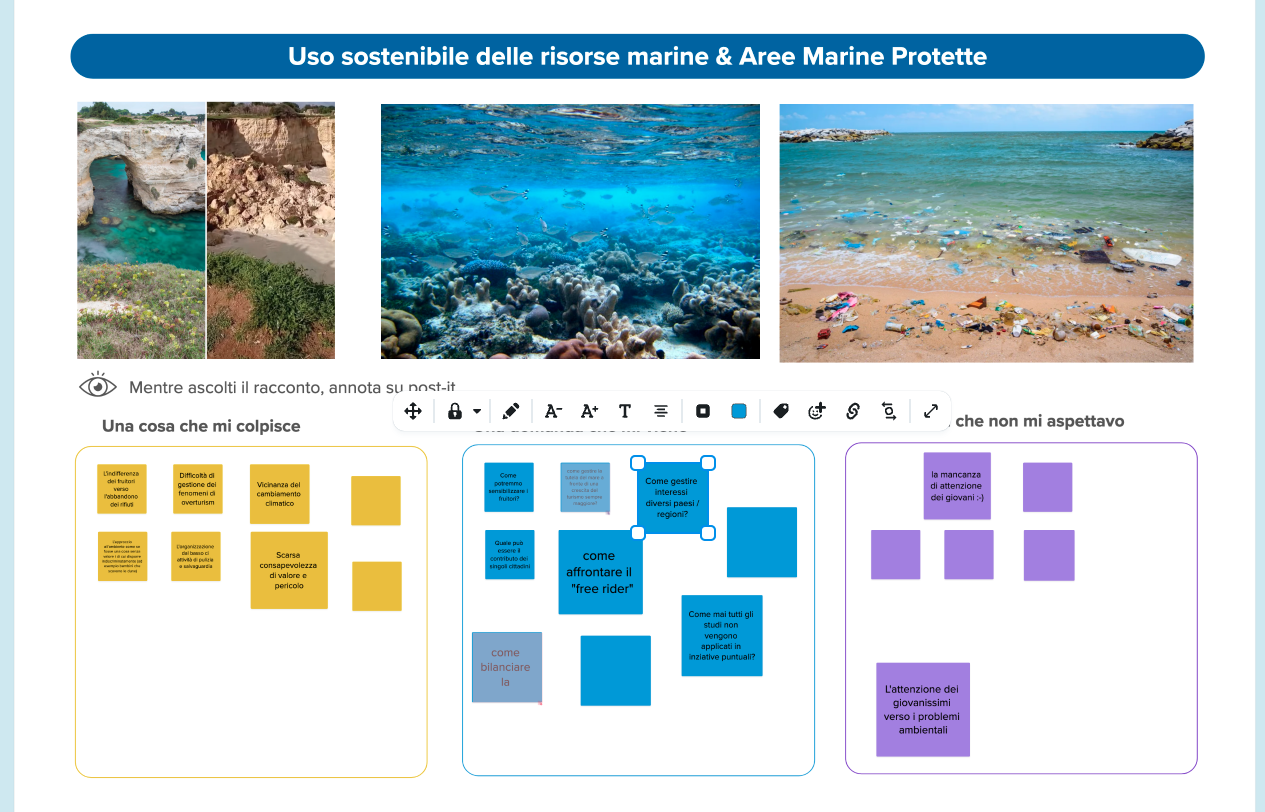The width and height of the screenshot is (1265, 812).
Task: Lock the selected sticky note
Action: point(455,411)
